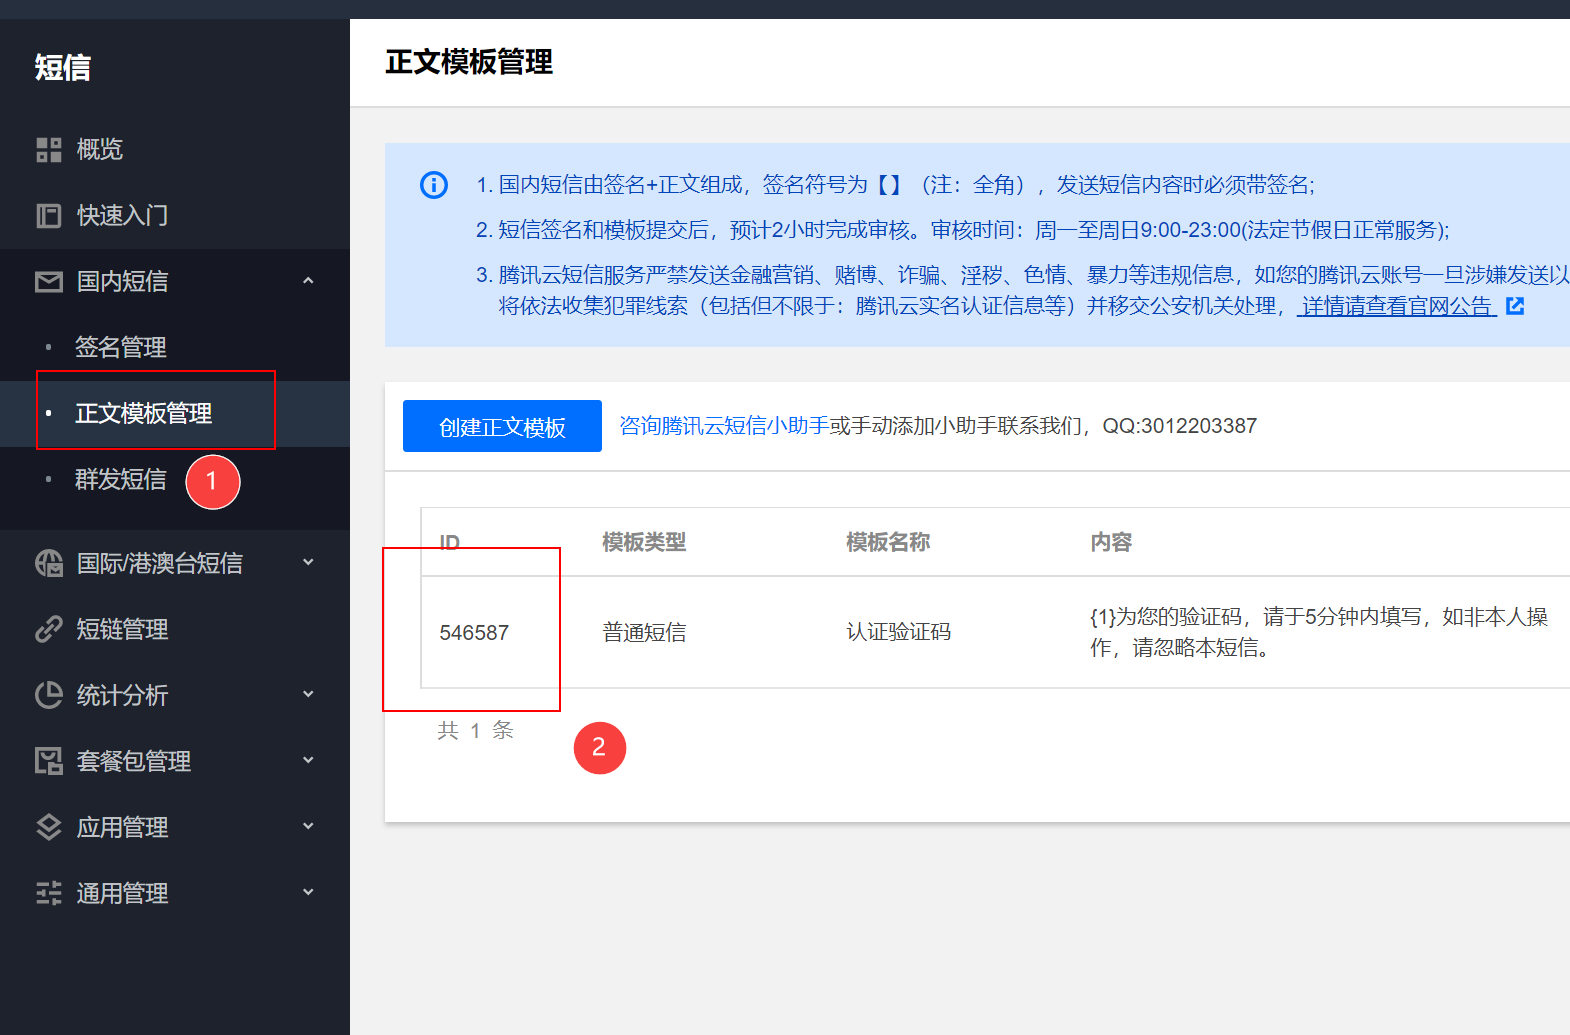Image resolution: width=1570 pixels, height=1035 pixels.
Task: Click the 共 1 条 total count
Action: click(475, 731)
